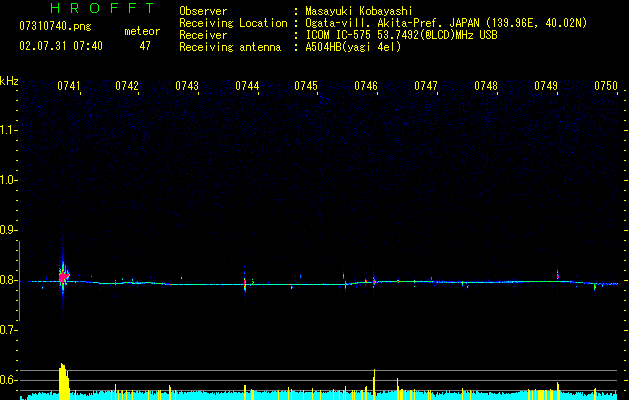Click the 0.6 kHz axis label

(7, 380)
